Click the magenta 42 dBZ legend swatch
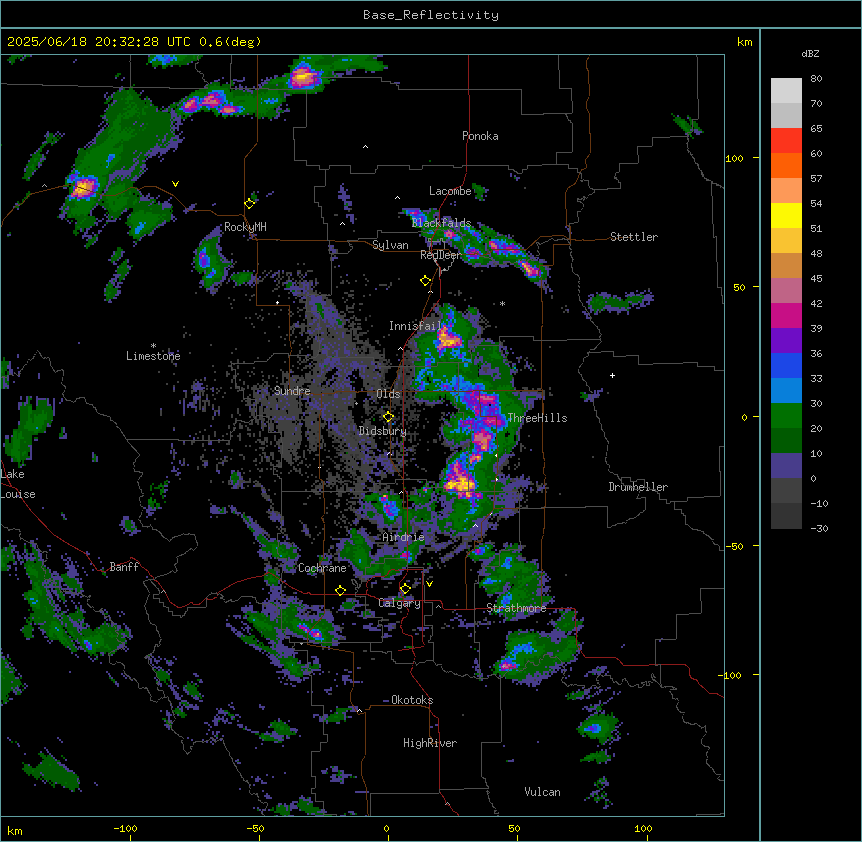This screenshot has width=862, height=842. point(786,315)
